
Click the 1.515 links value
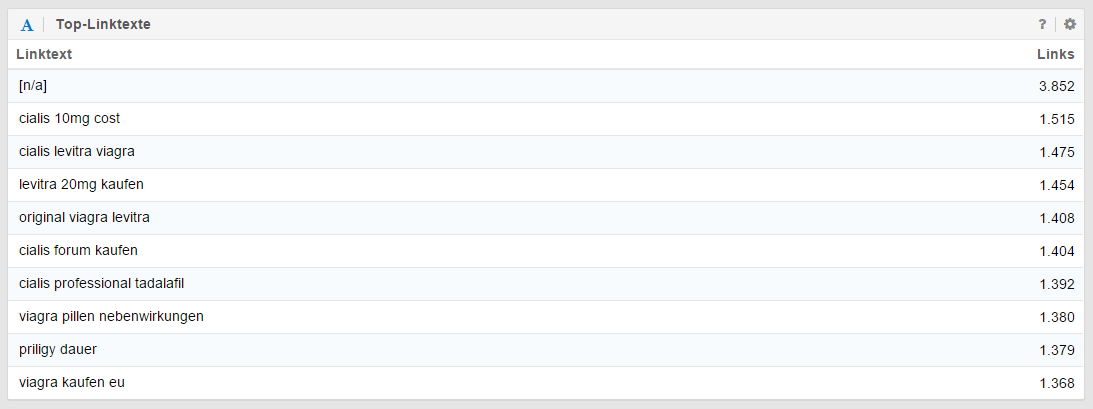[1056, 119]
